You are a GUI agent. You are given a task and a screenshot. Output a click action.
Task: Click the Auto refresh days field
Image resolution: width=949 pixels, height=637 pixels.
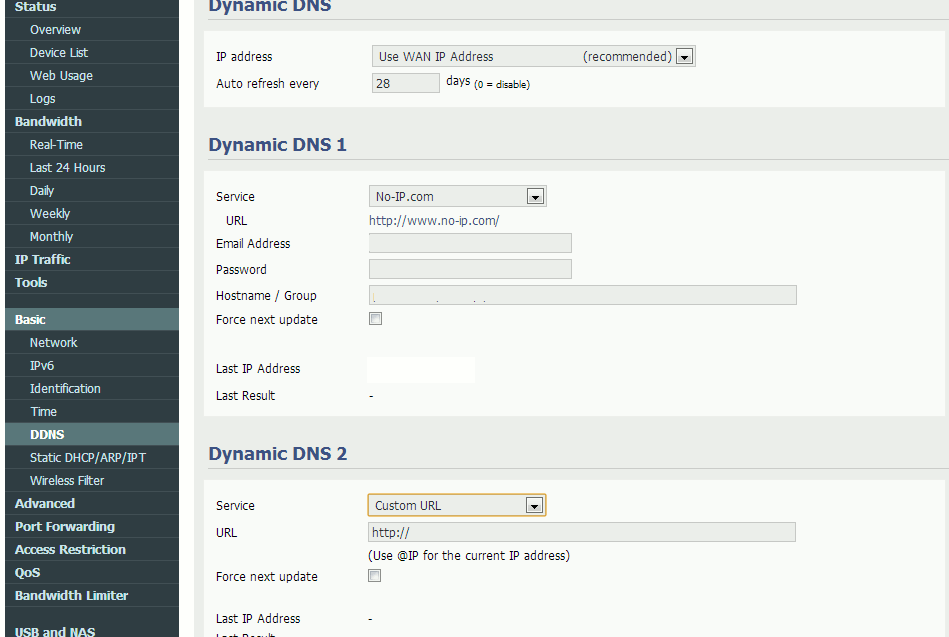(x=405, y=84)
